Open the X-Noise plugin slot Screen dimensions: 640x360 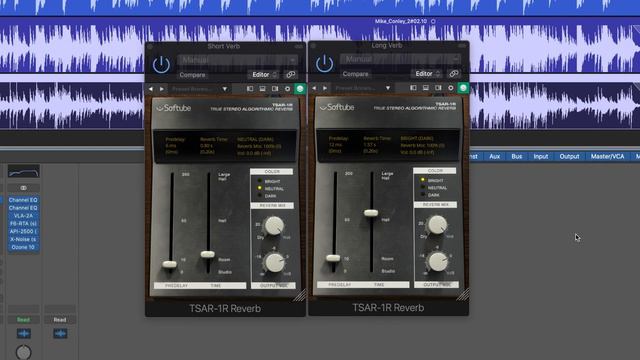pos(24,239)
